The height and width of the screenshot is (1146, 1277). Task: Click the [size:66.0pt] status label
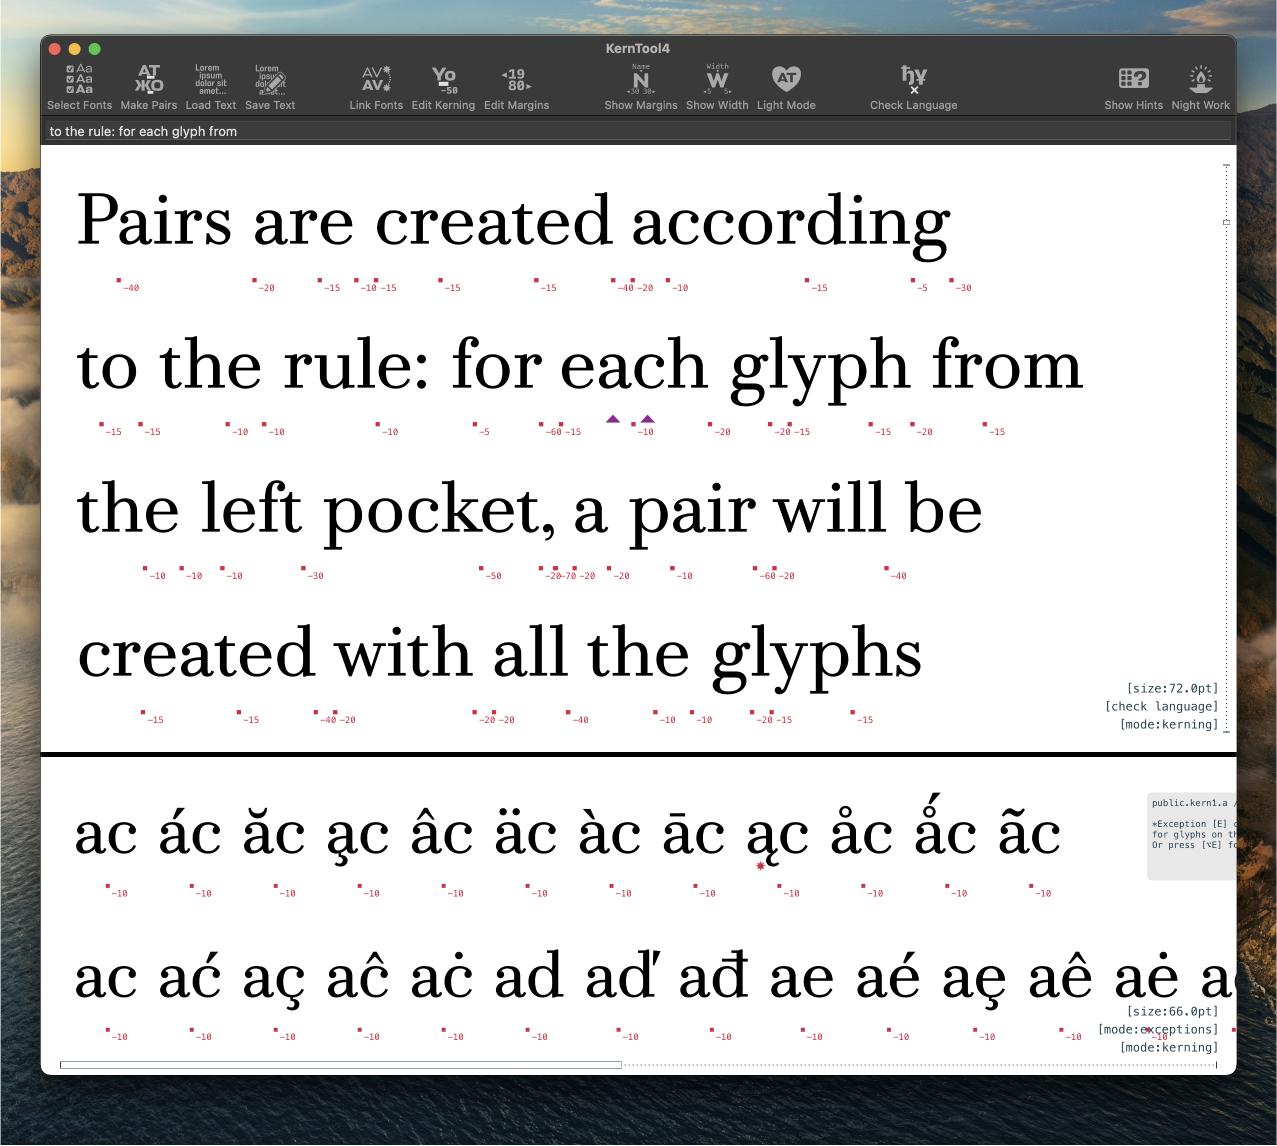click(1172, 1011)
